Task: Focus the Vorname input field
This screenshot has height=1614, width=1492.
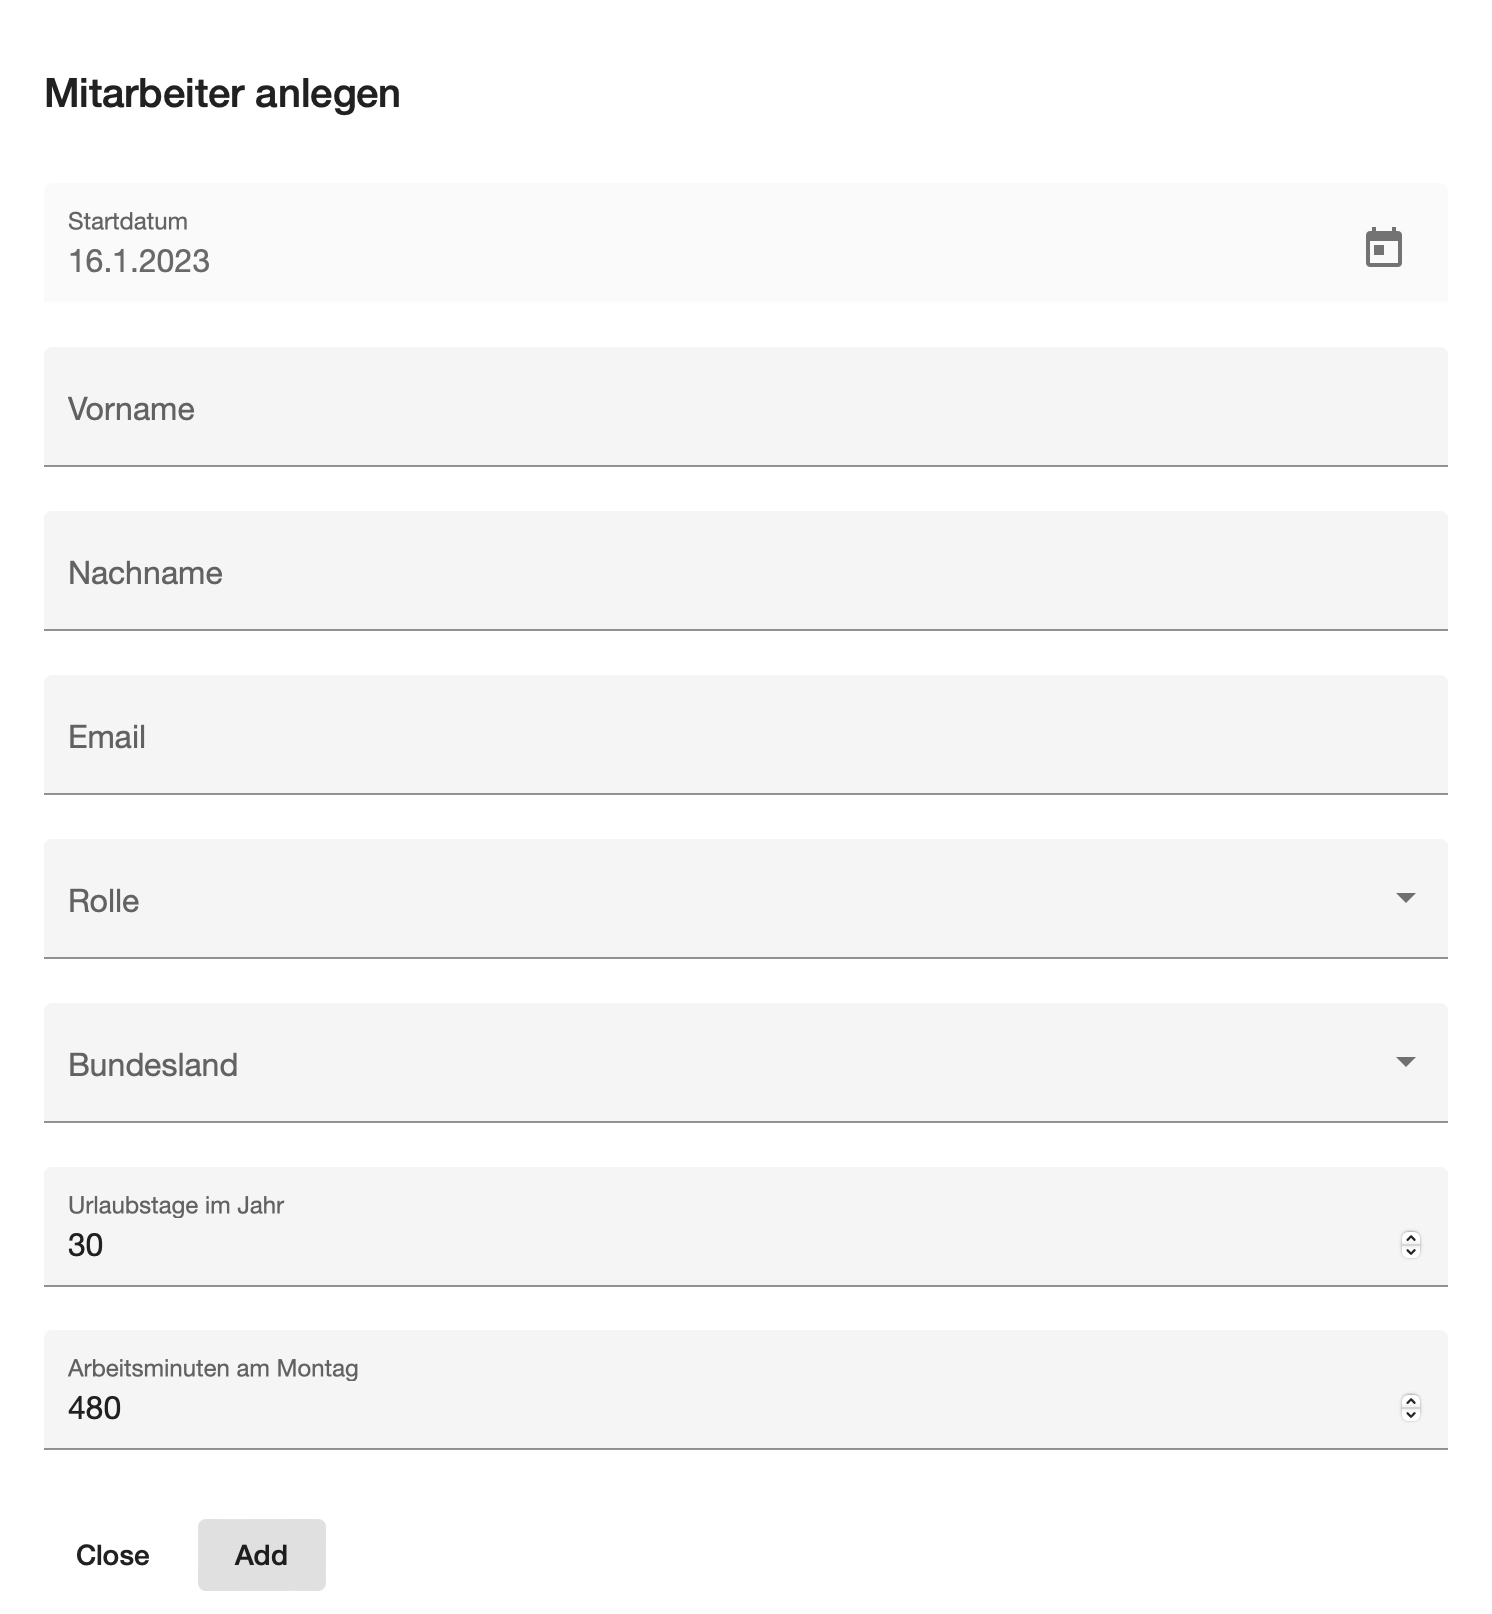Action: (x=746, y=407)
